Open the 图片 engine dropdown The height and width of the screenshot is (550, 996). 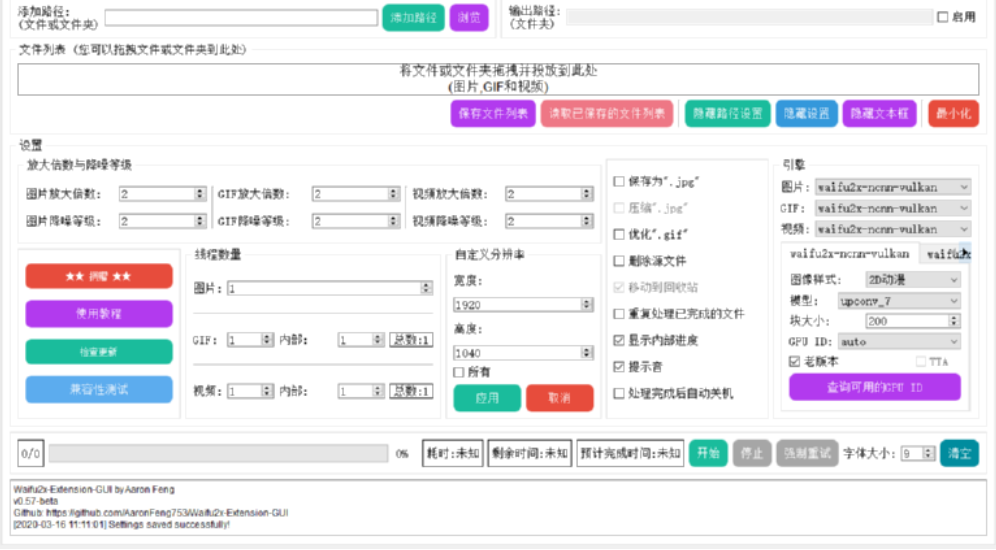tap(892, 187)
